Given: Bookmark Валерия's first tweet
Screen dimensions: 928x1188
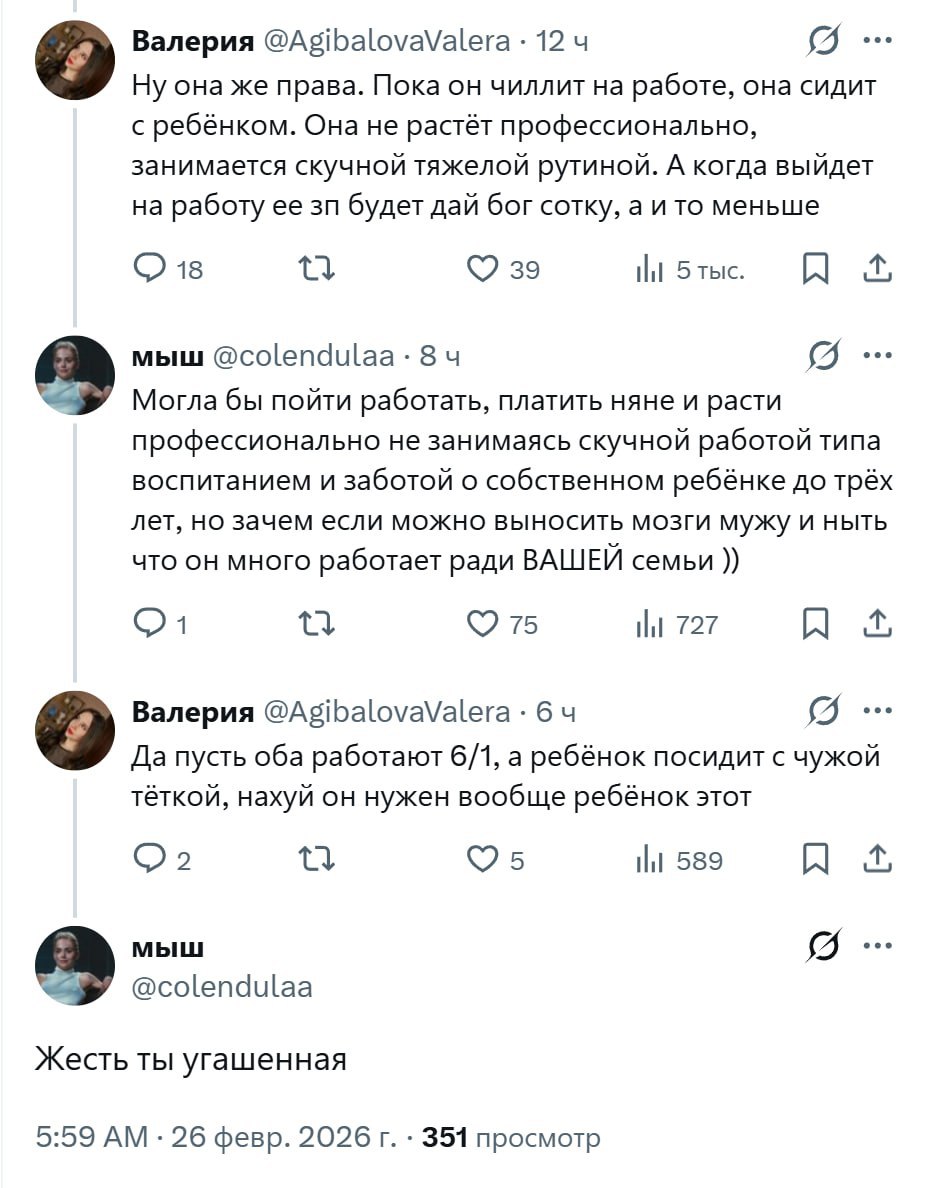Looking at the screenshot, I should [x=816, y=268].
